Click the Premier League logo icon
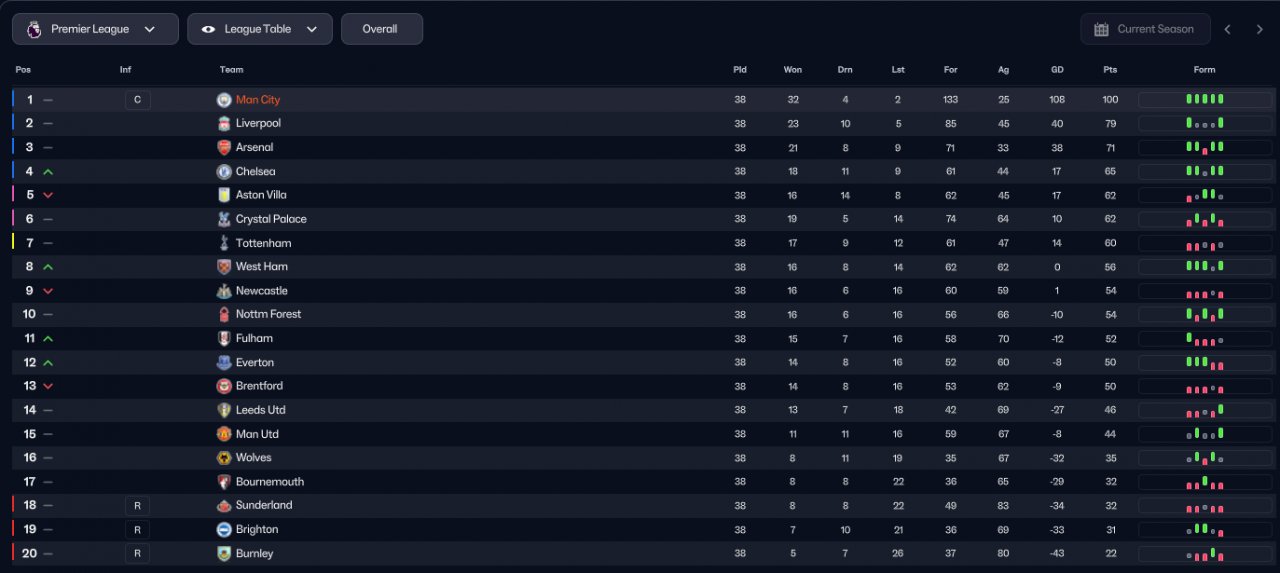This screenshot has width=1280, height=573. [34, 29]
